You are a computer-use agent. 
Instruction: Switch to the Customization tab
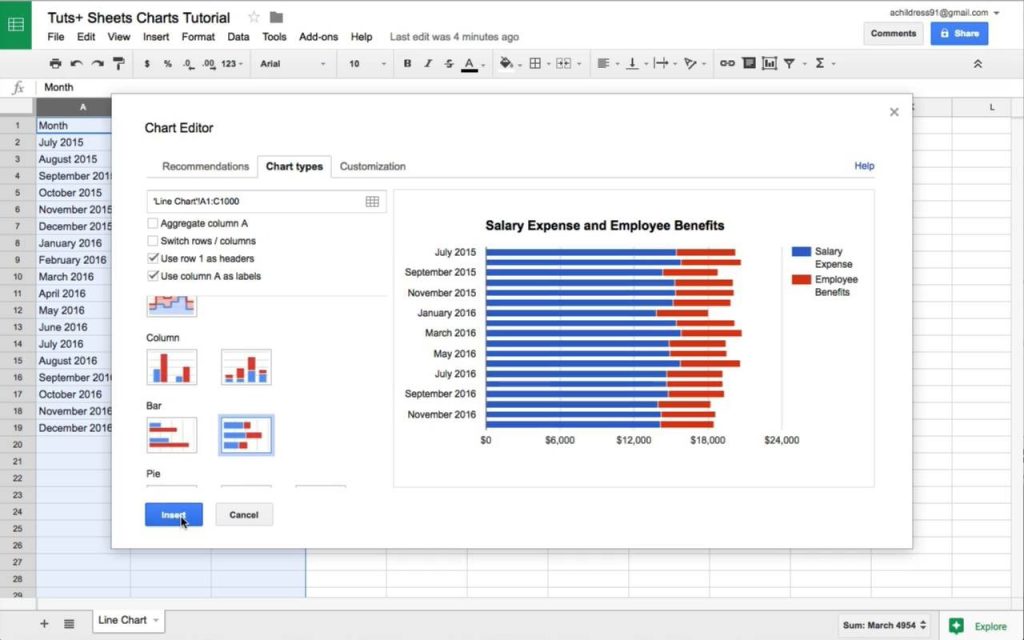[x=372, y=166]
